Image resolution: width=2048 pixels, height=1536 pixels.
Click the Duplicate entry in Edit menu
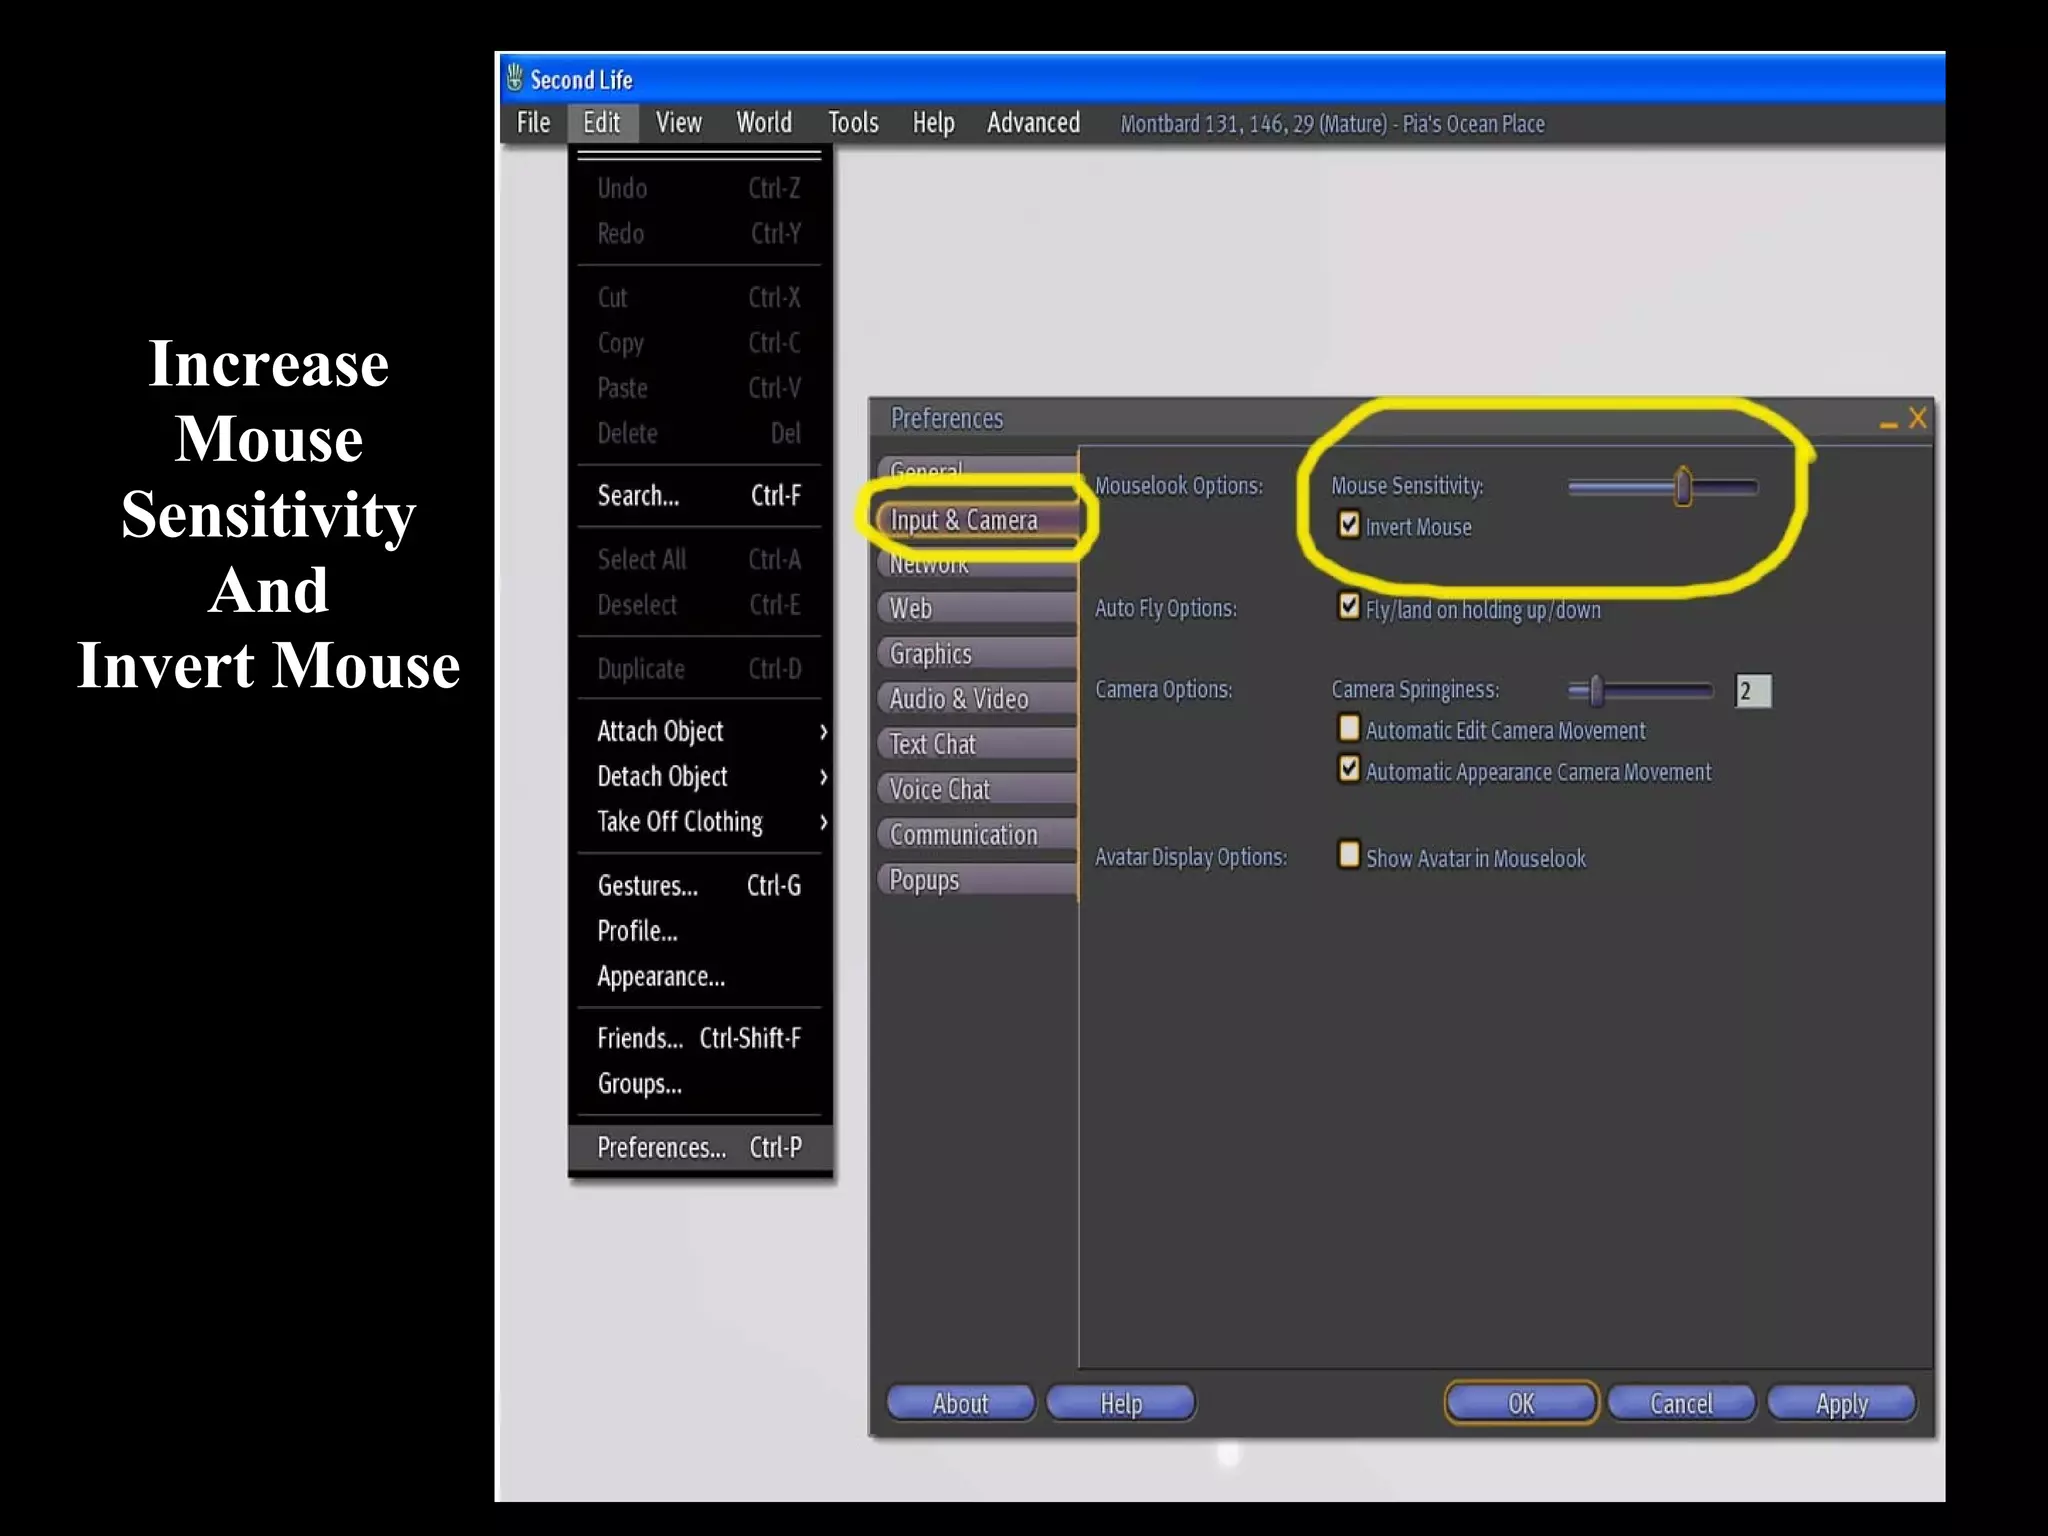point(699,668)
